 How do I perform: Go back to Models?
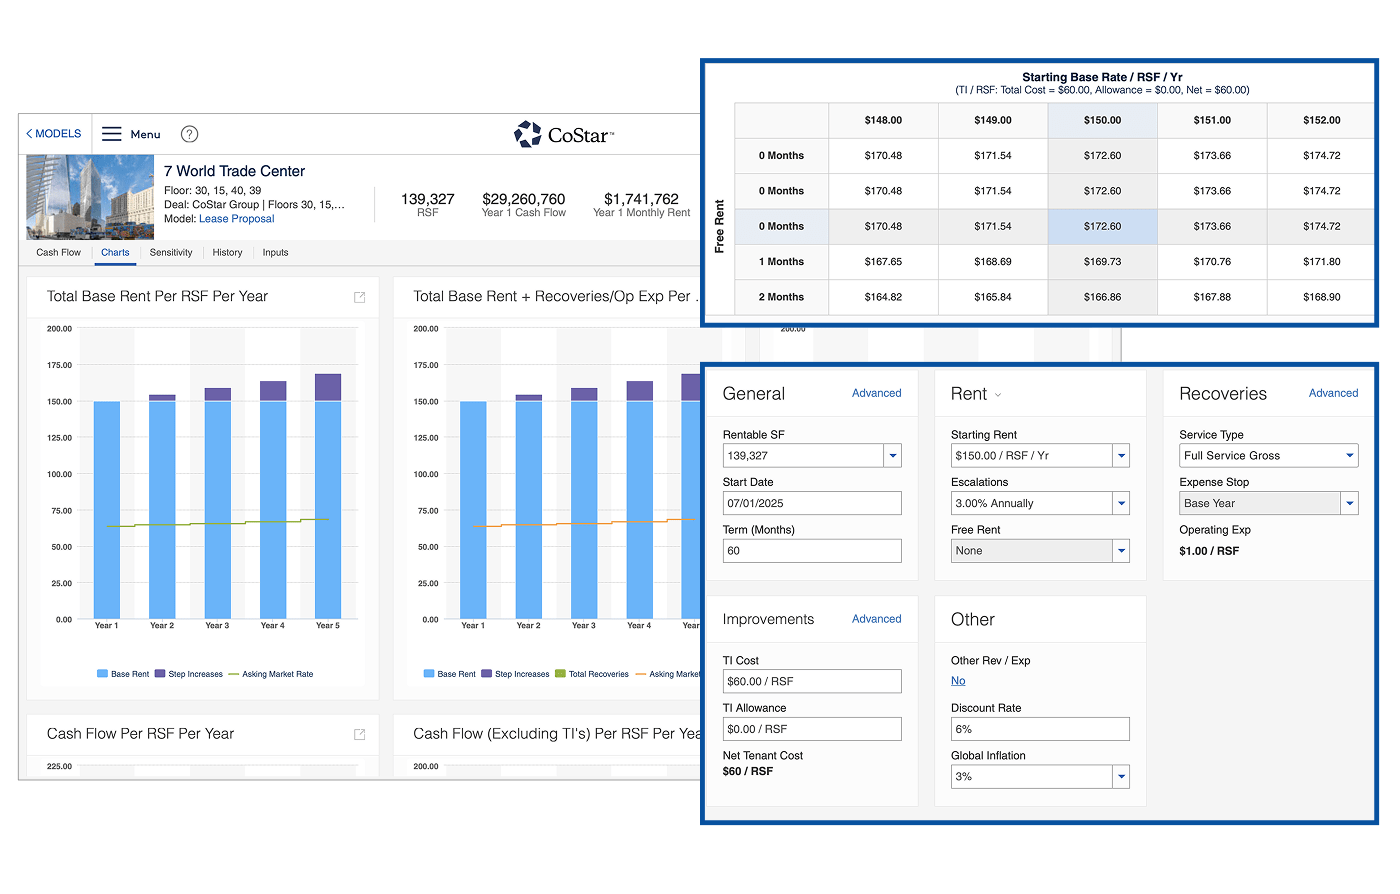(54, 134)
